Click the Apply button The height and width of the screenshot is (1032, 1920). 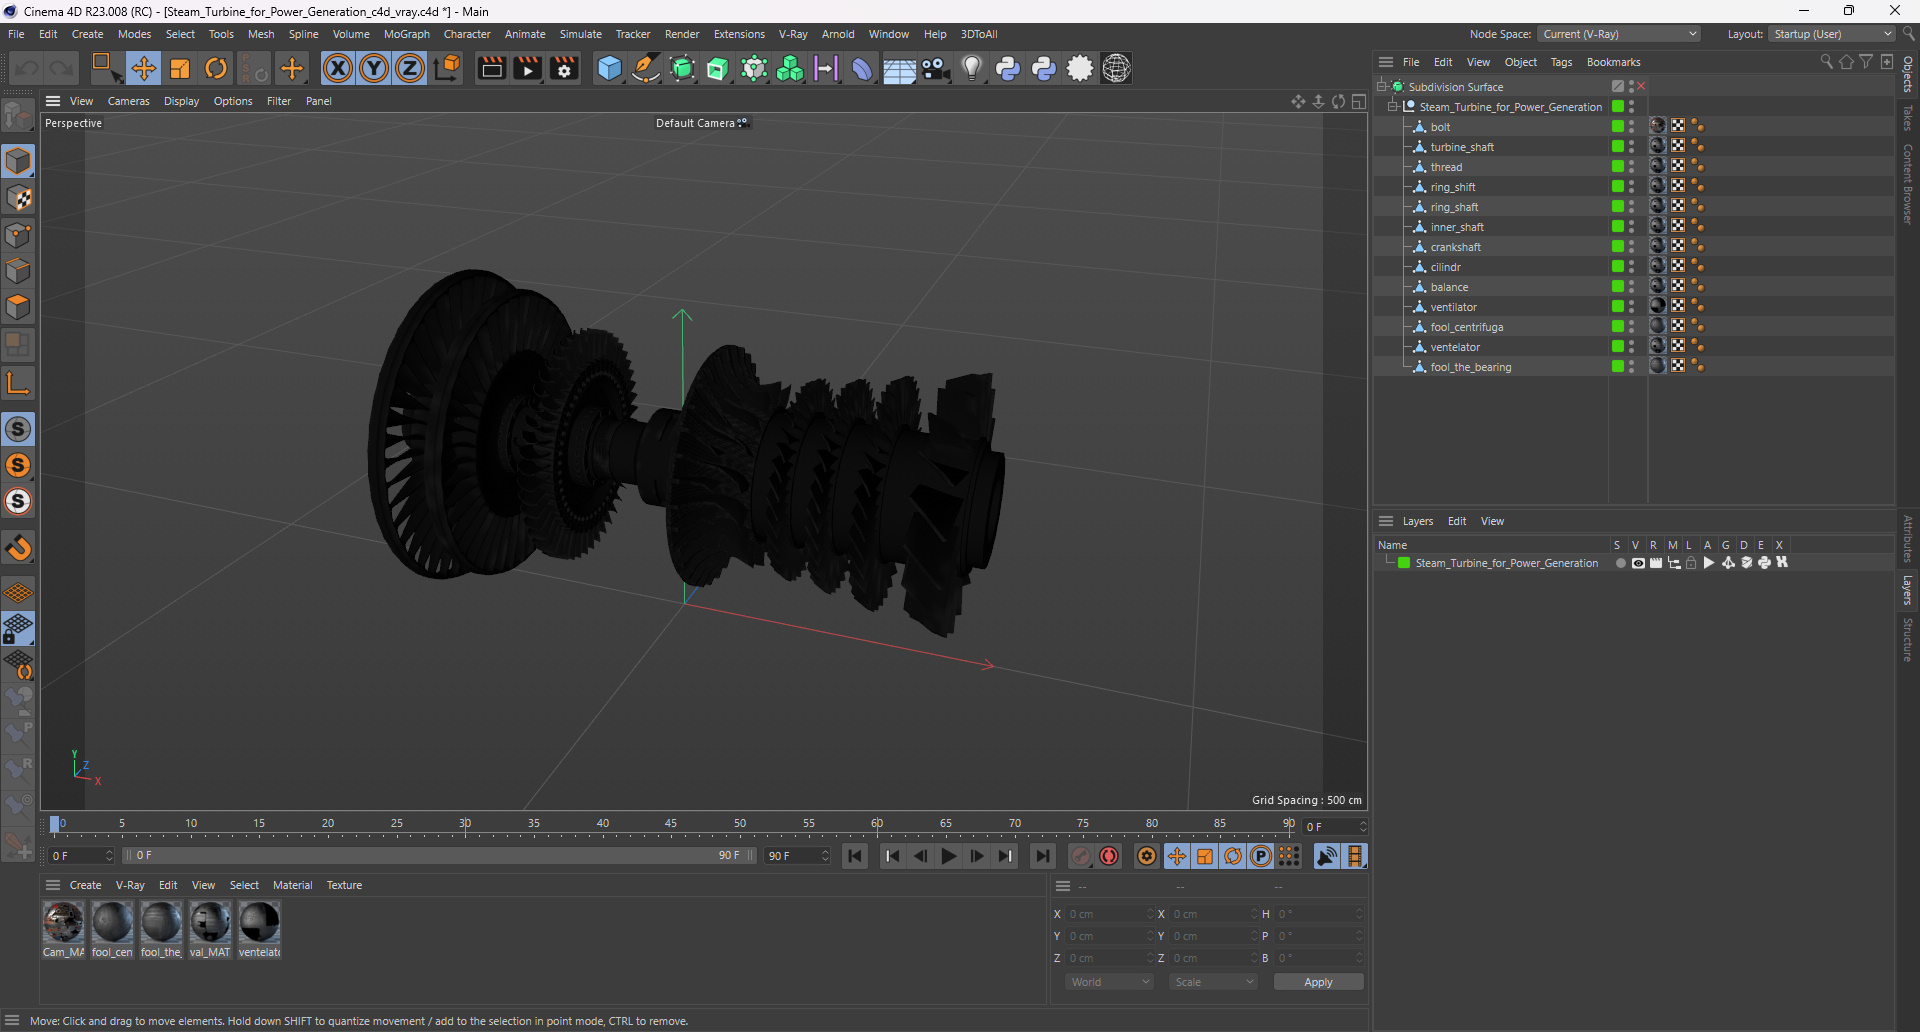point(1318,982)
